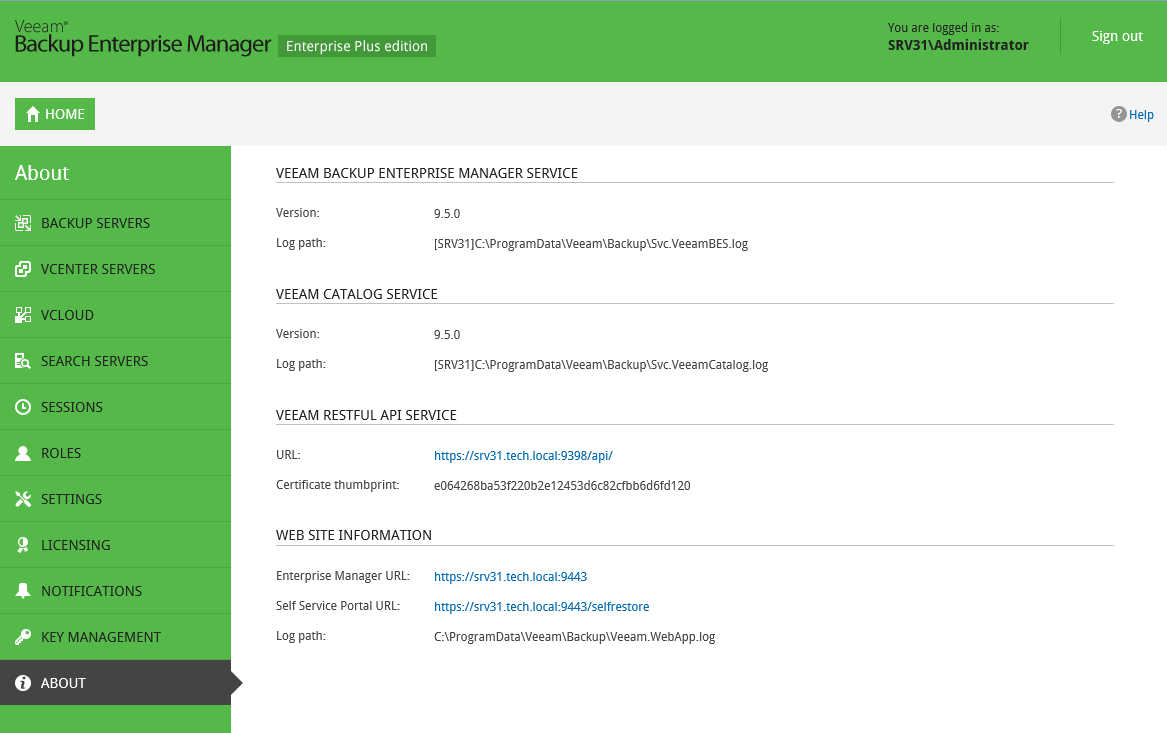1167x733 pixels.
Task: Open NOTIFICATIONS menu item
Action: click(x=115, y=591)
